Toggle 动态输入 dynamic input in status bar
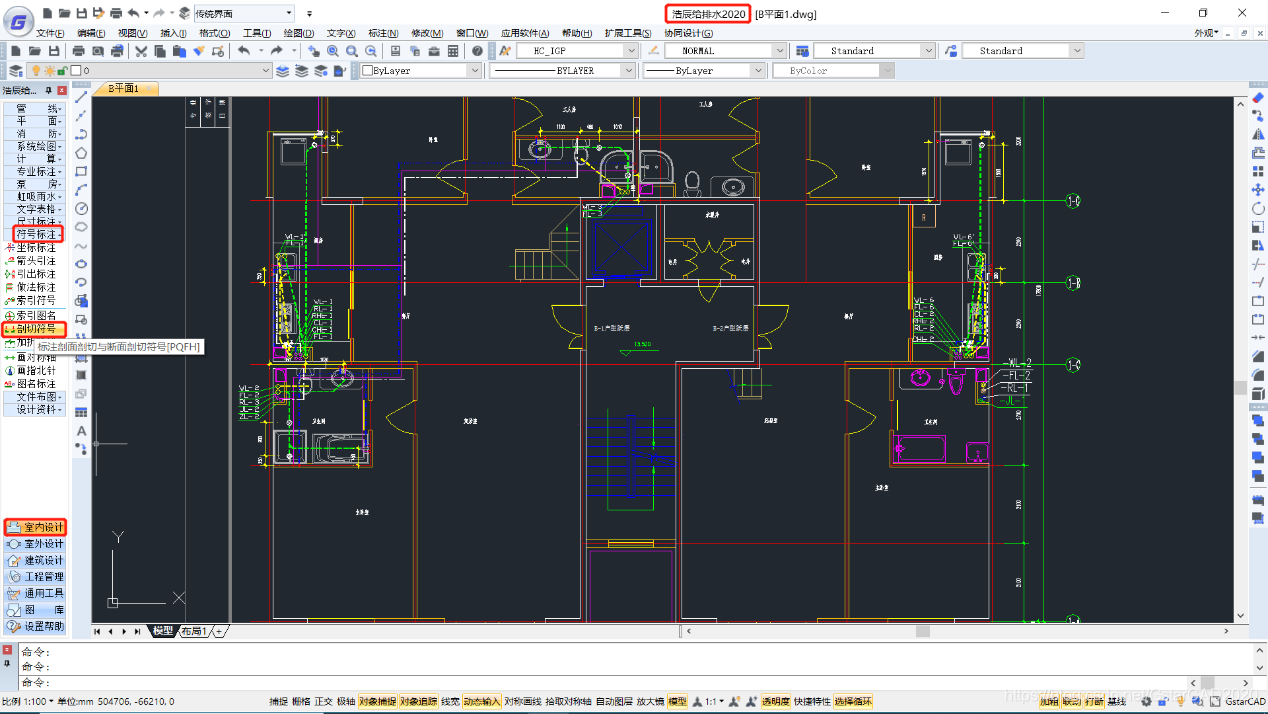Viewport: 1268px width, 714px height. (x=482, y=702)
